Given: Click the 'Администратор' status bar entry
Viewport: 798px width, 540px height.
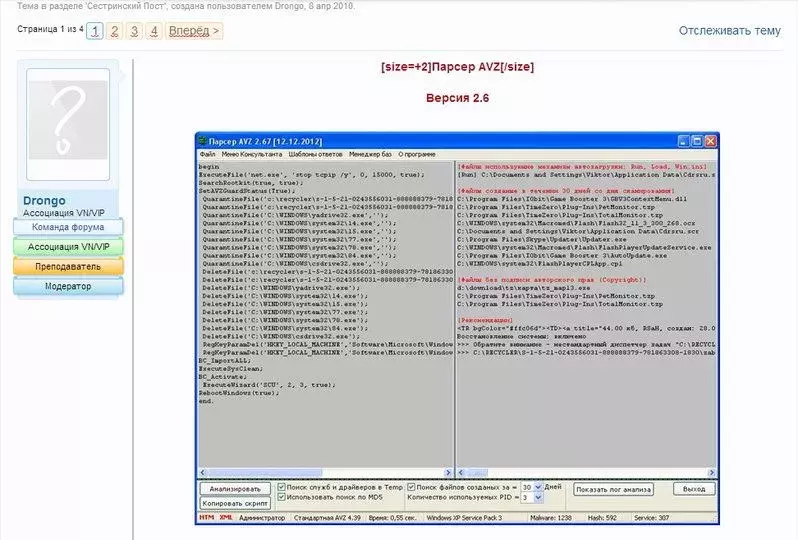Looking at the screenshot, I should coord(262,518).
